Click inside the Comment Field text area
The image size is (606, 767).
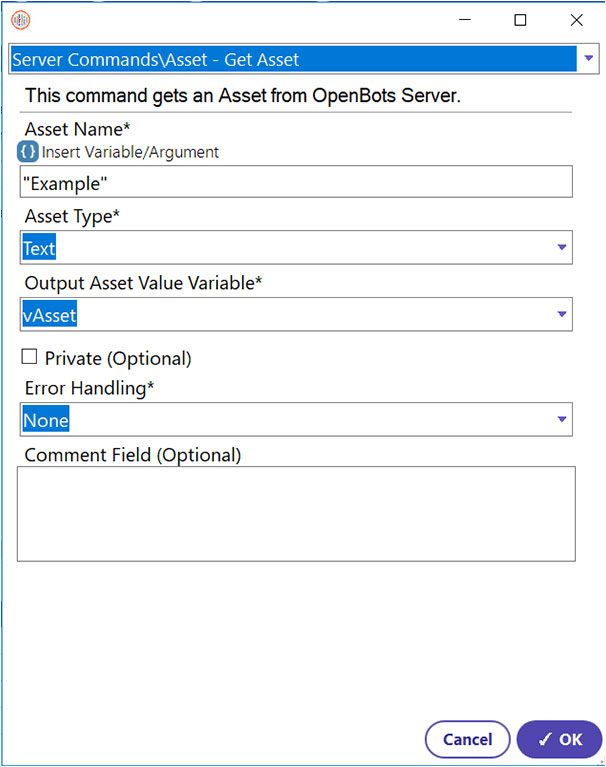(296, 514)
